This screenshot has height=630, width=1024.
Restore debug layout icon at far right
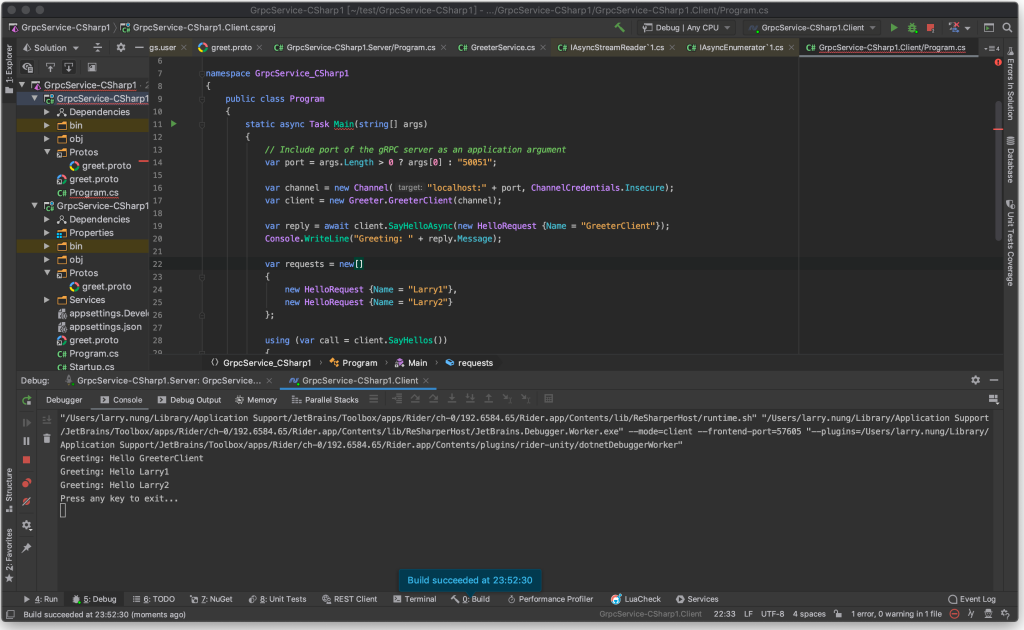pos(993,400)
